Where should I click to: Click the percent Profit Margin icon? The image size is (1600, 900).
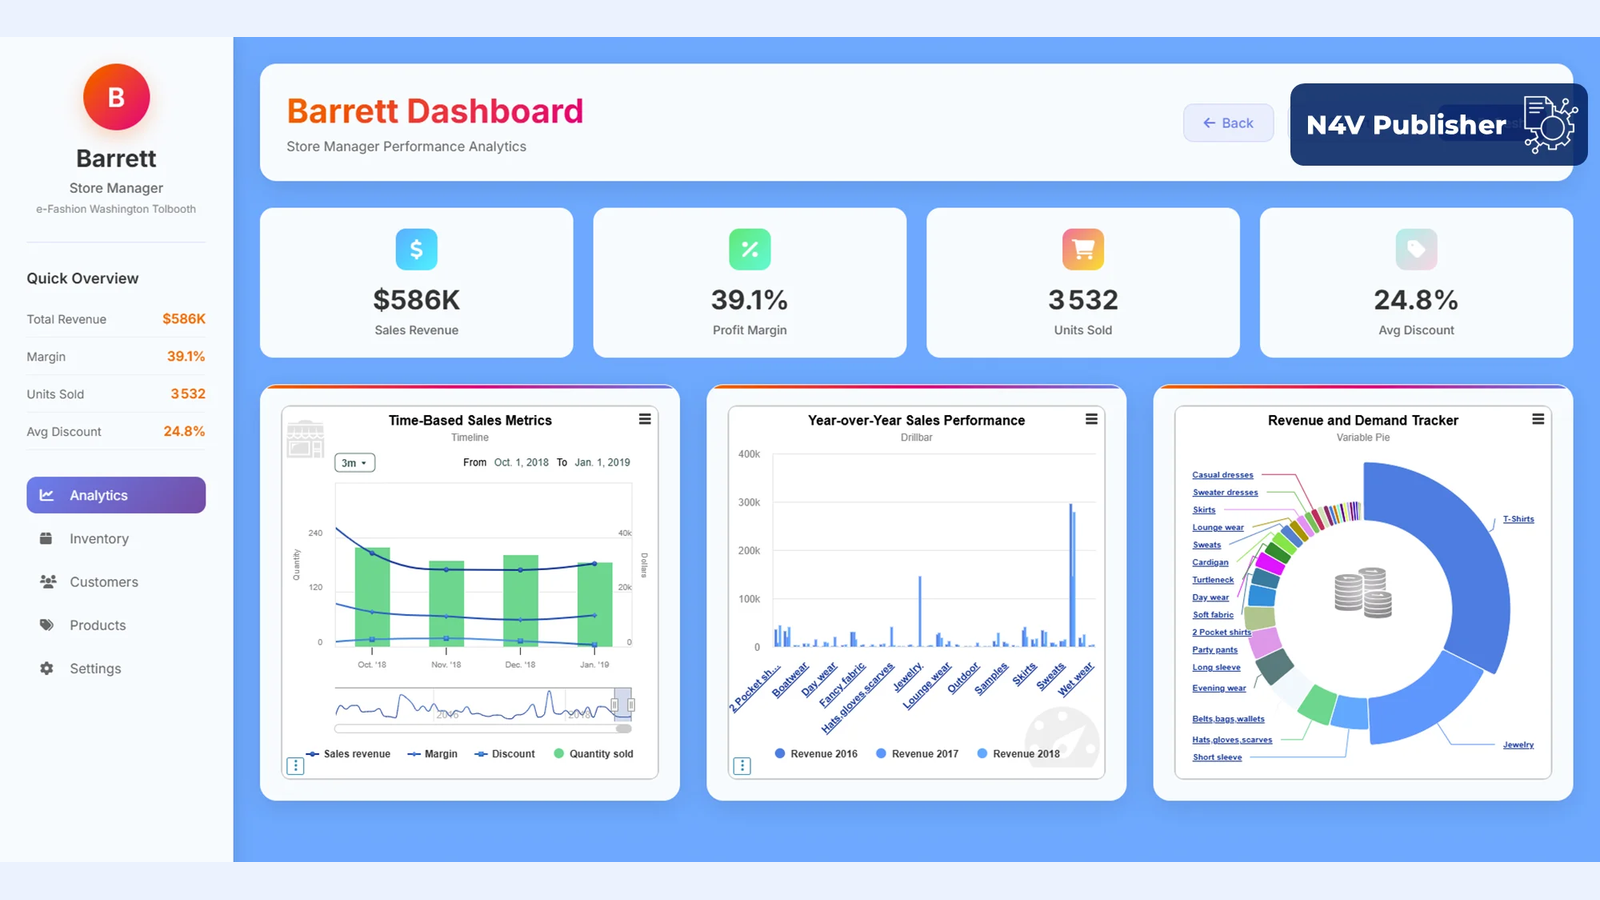tap(749, 249)
